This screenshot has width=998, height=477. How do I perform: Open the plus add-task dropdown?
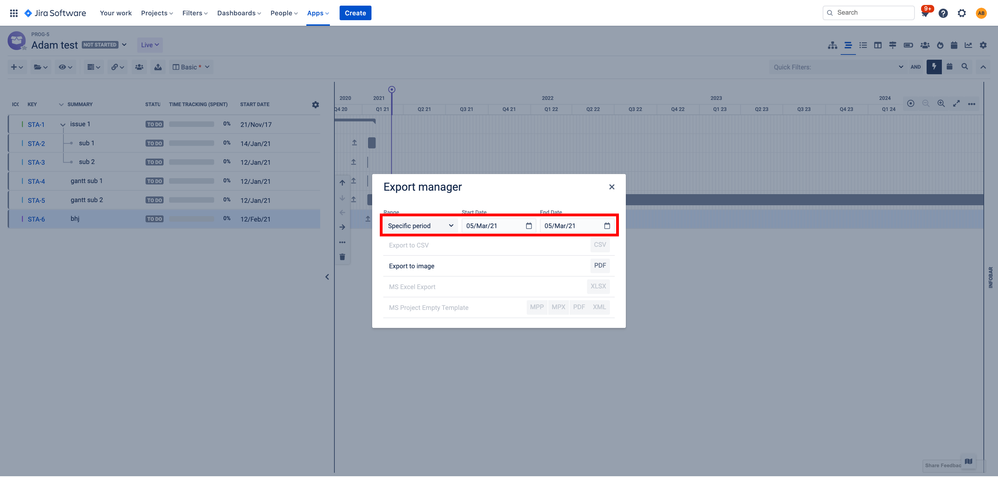17,67
